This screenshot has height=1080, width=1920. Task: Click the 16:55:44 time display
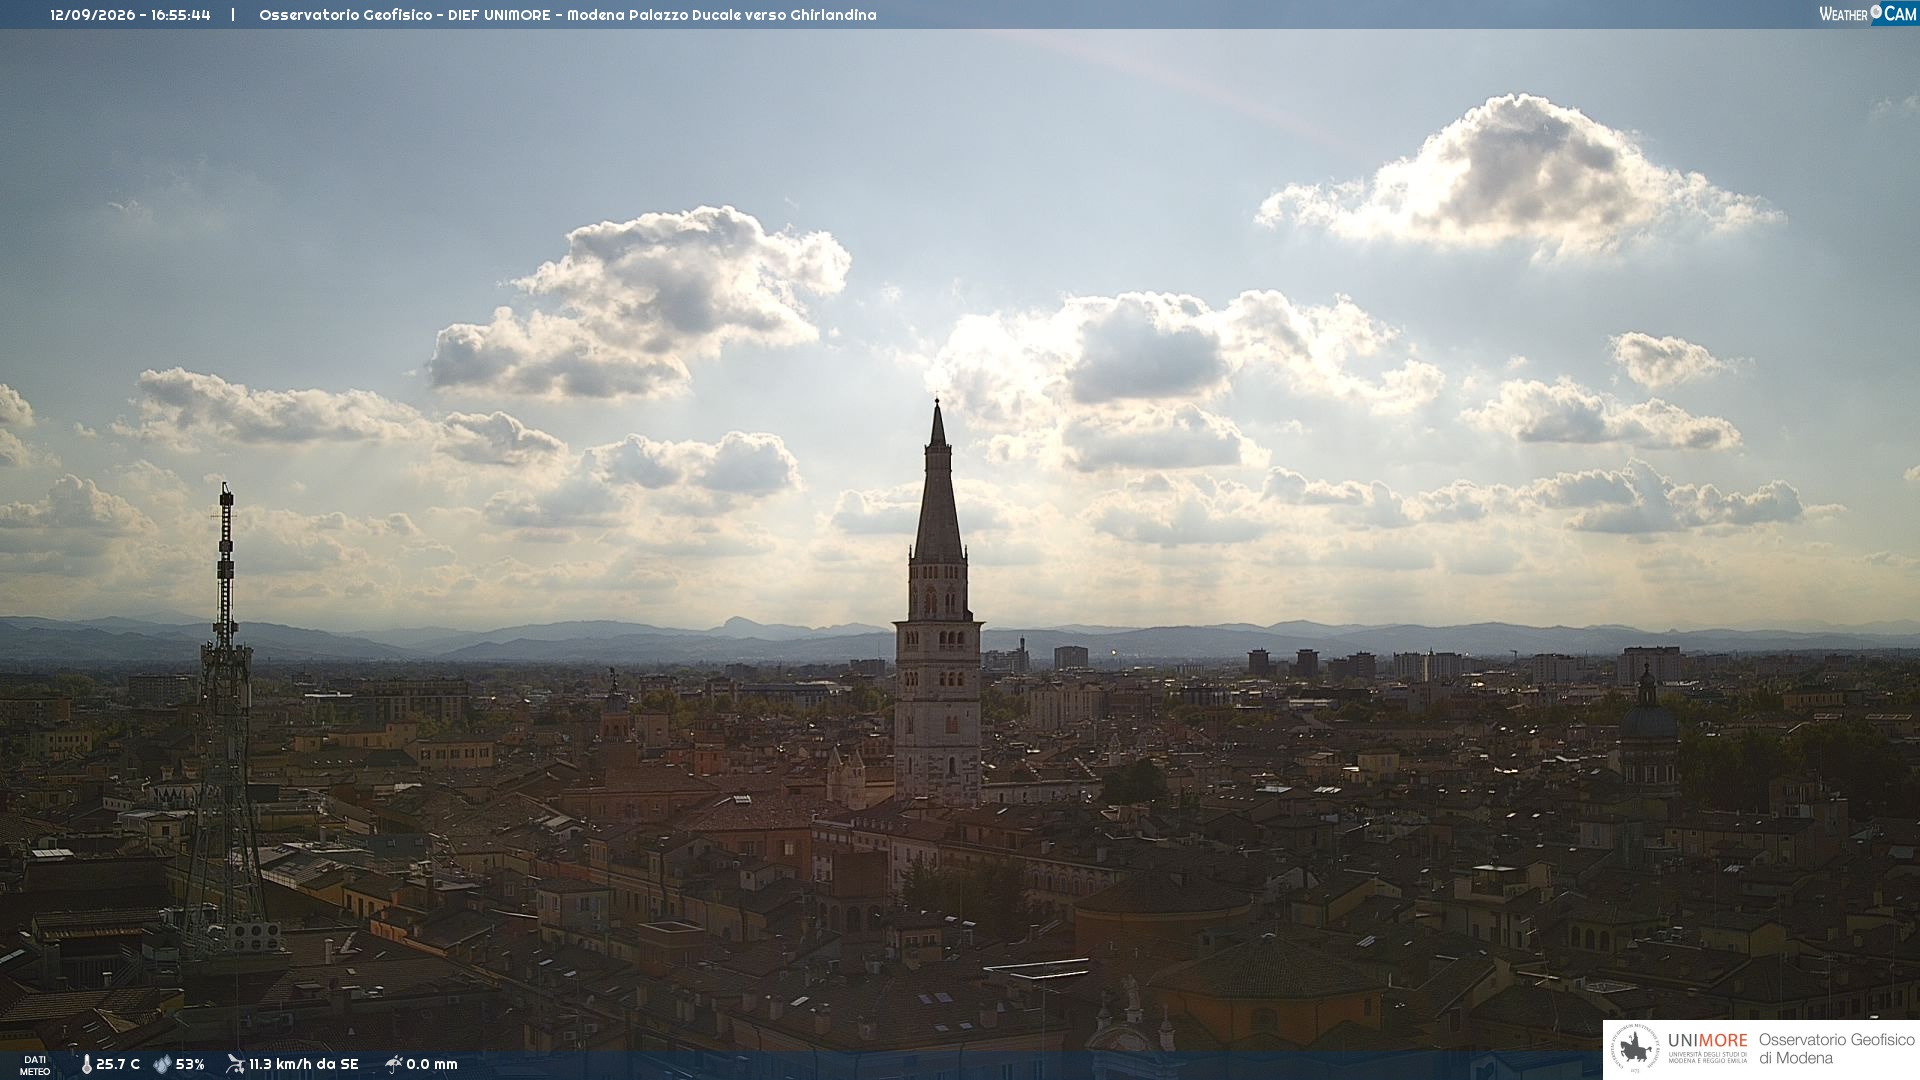click(181, 15)
